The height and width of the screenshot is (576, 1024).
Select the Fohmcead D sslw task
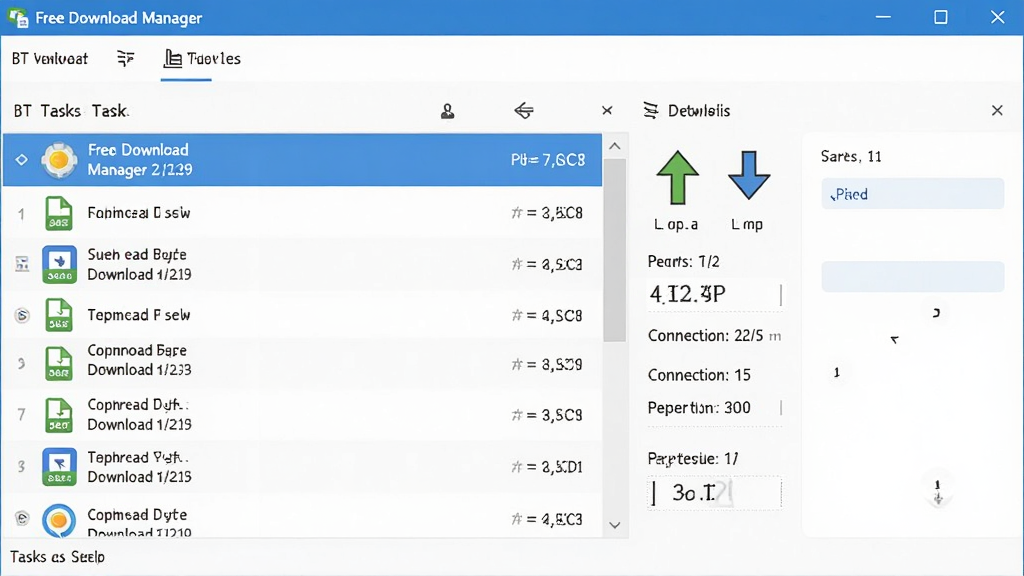click(302, 213)
